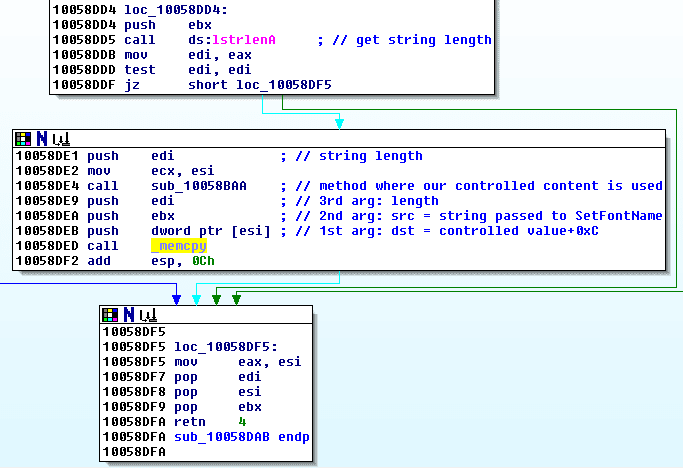683x468 pixels.
Task: Select the test edi, edi instruction
Action: tap(152, 70)
